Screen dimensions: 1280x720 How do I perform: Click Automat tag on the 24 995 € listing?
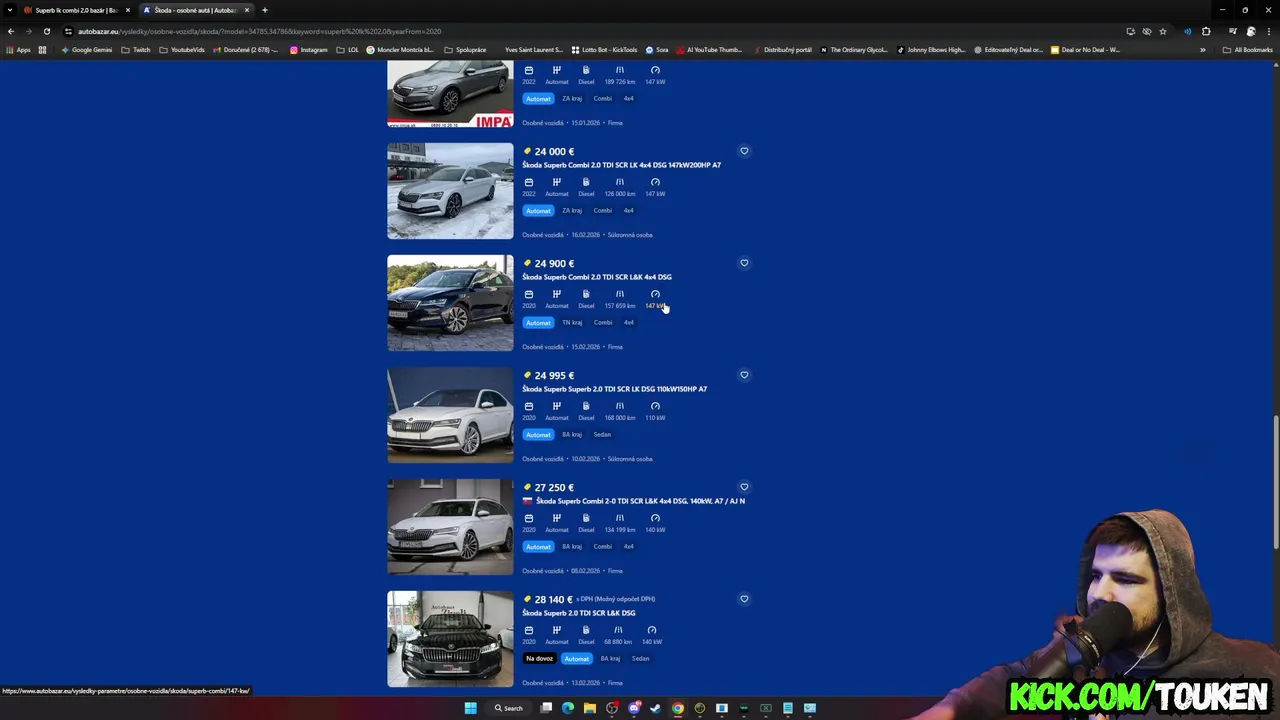(x=538, y=435)
